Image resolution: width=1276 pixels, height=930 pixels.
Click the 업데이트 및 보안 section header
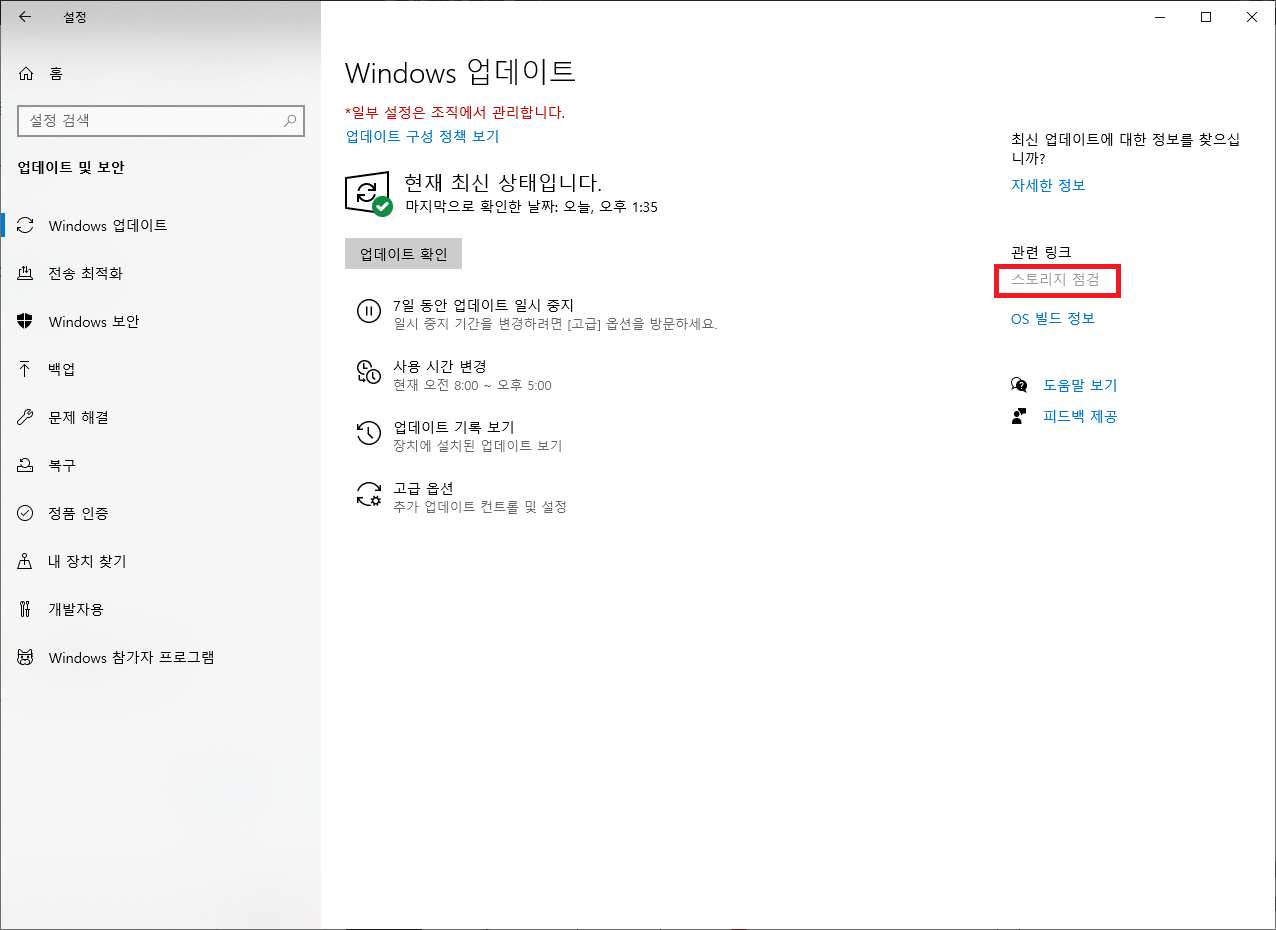tap(71, 168)
